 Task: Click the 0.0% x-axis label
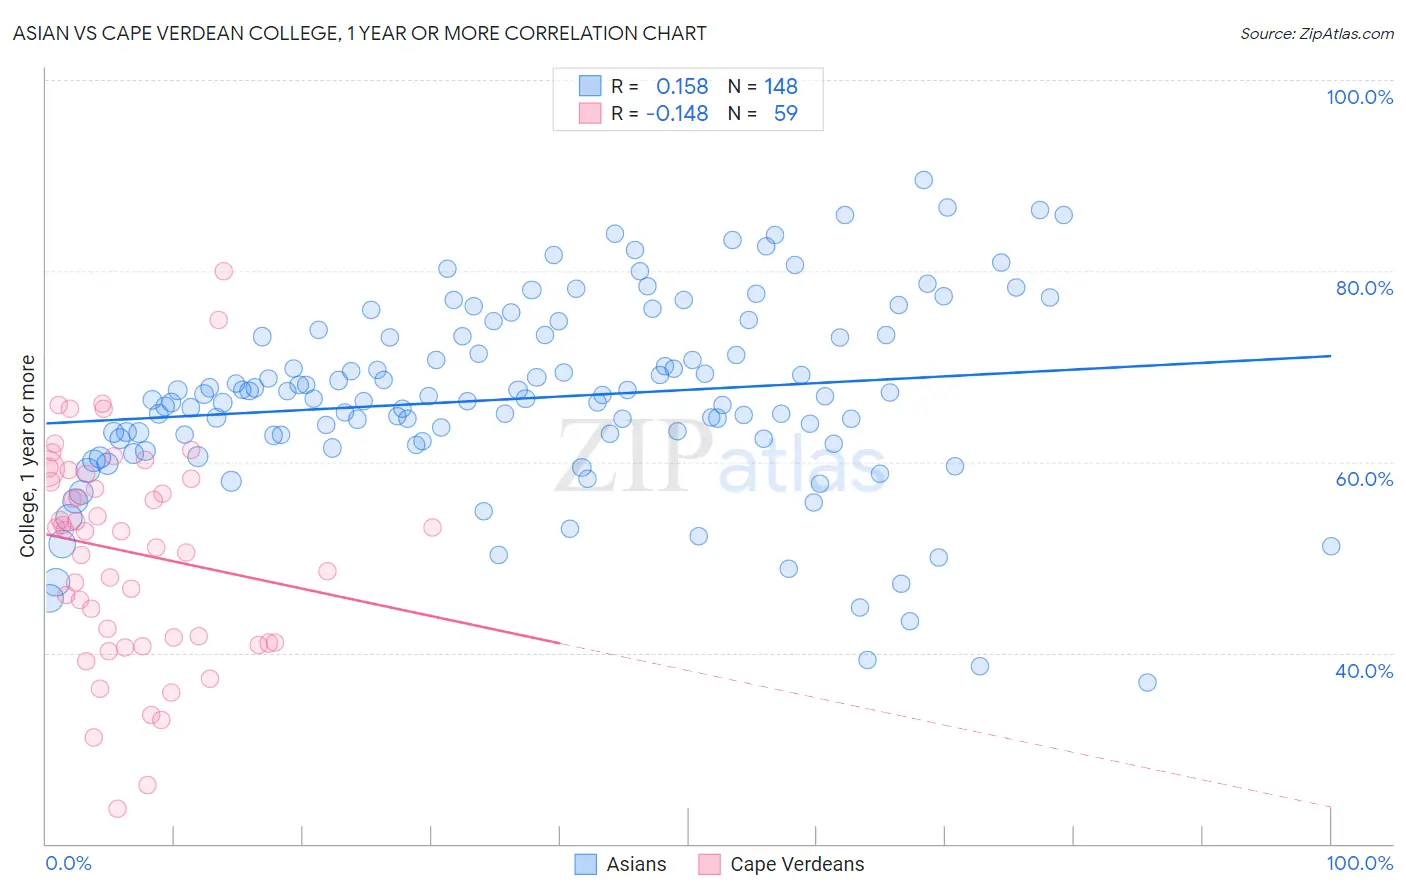(69, 863)
